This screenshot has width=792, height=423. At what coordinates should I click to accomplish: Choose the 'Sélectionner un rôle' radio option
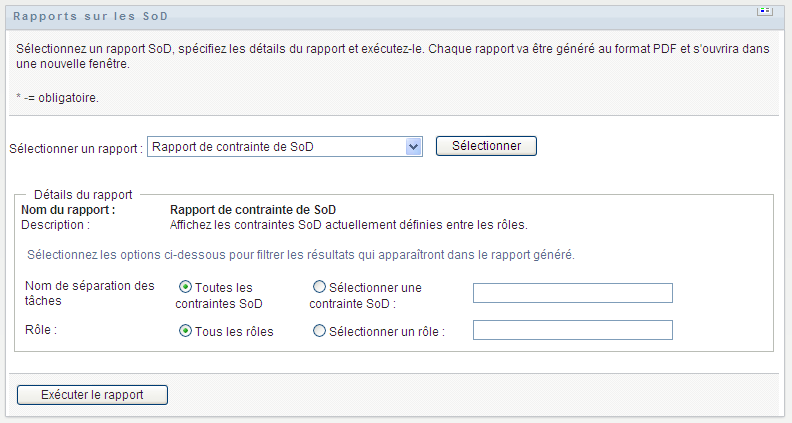(x=320, y=332)
